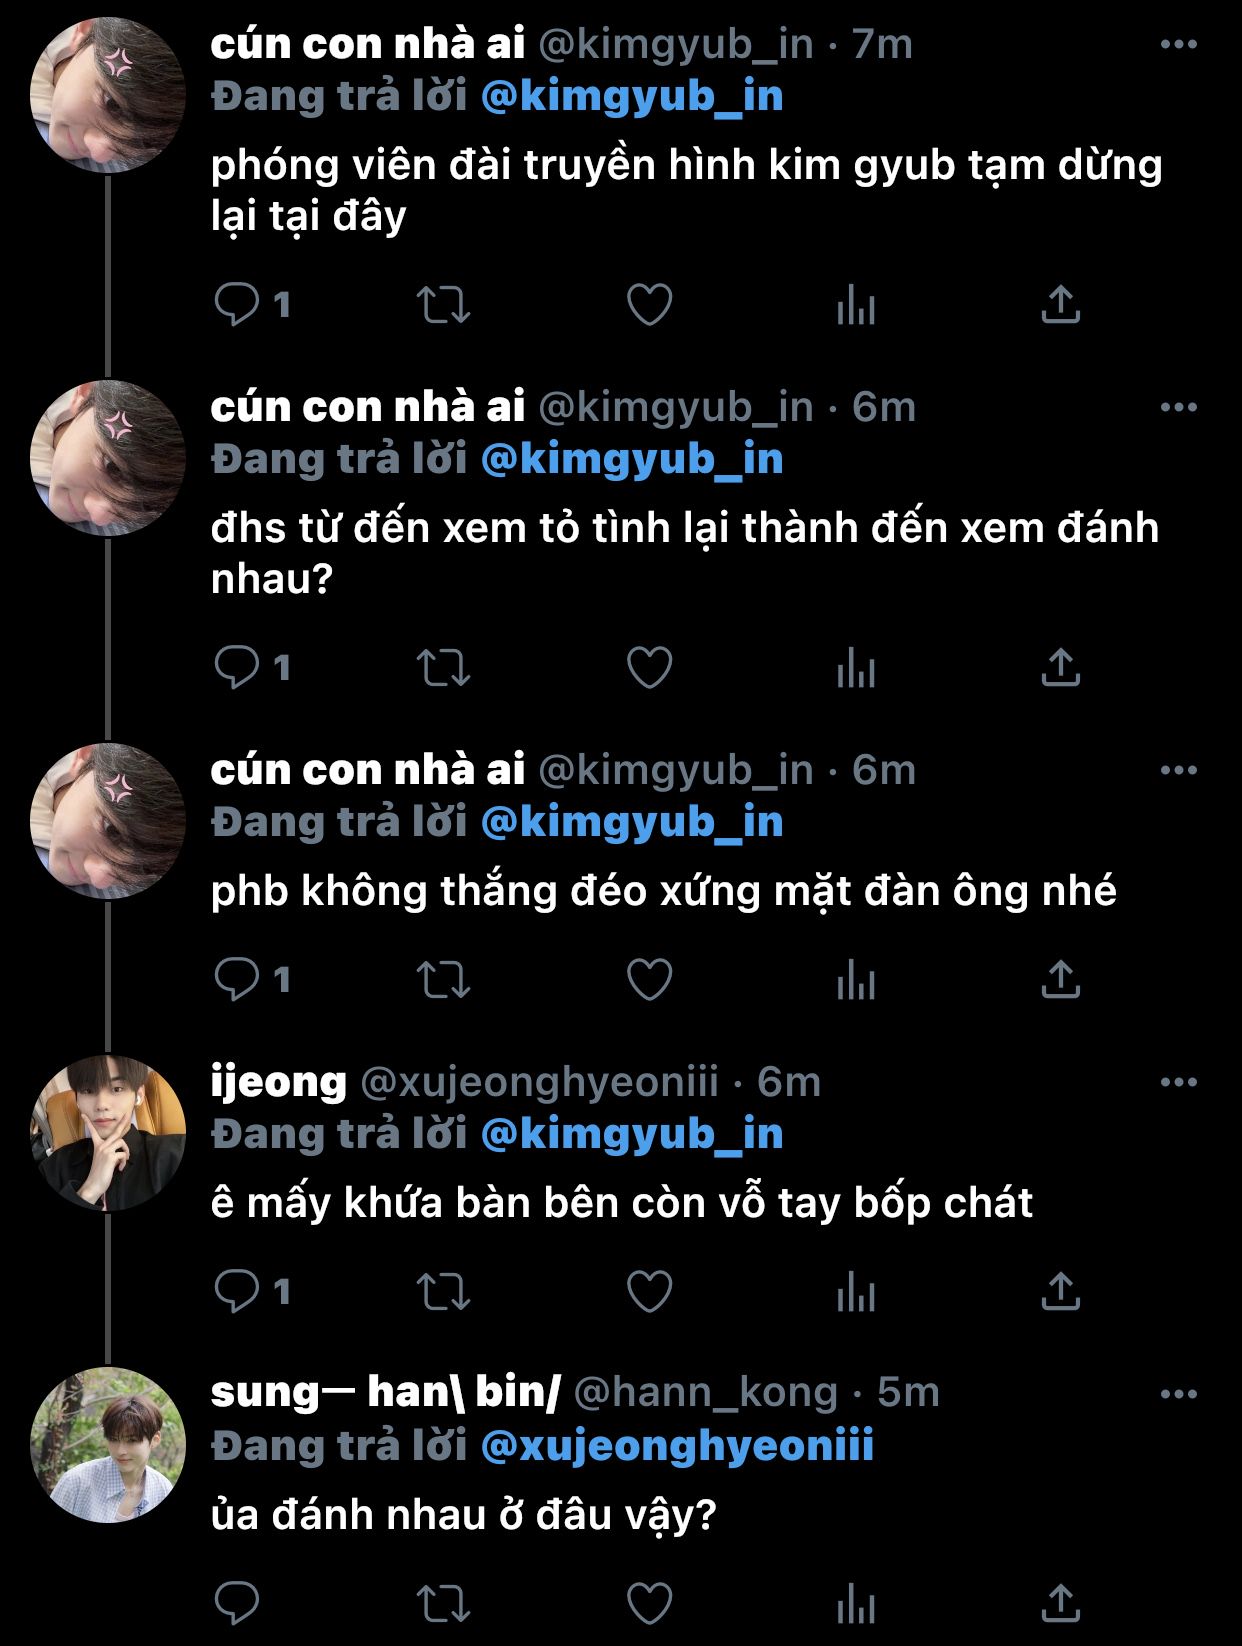This screenshot has height=1646, width=1242.
Task: Open more options on first cún con tweet
Action: (1178, 45)
